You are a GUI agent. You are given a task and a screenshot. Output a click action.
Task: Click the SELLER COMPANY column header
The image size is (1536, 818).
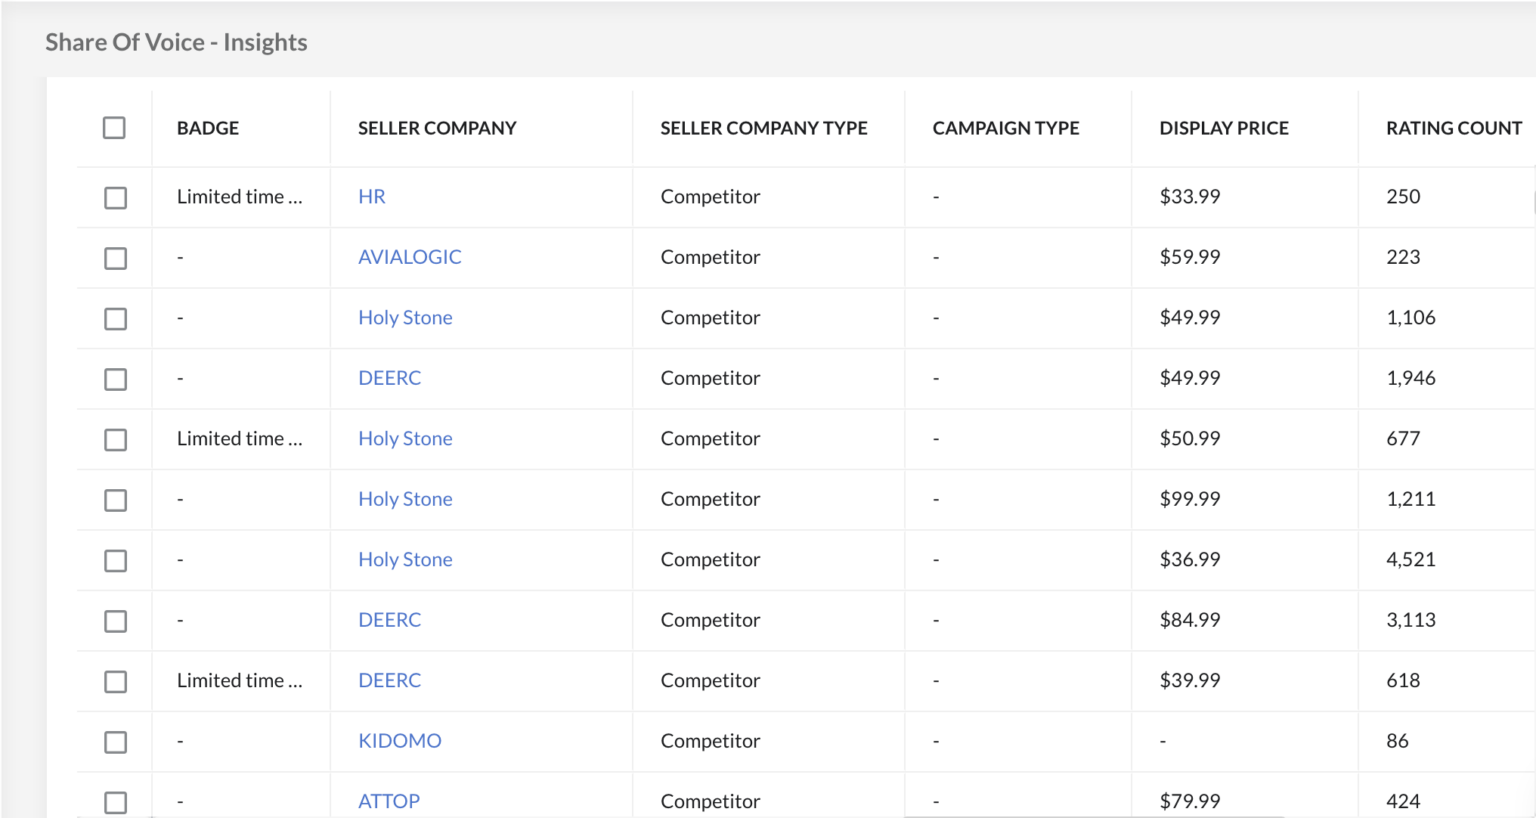tap(437, 128)
